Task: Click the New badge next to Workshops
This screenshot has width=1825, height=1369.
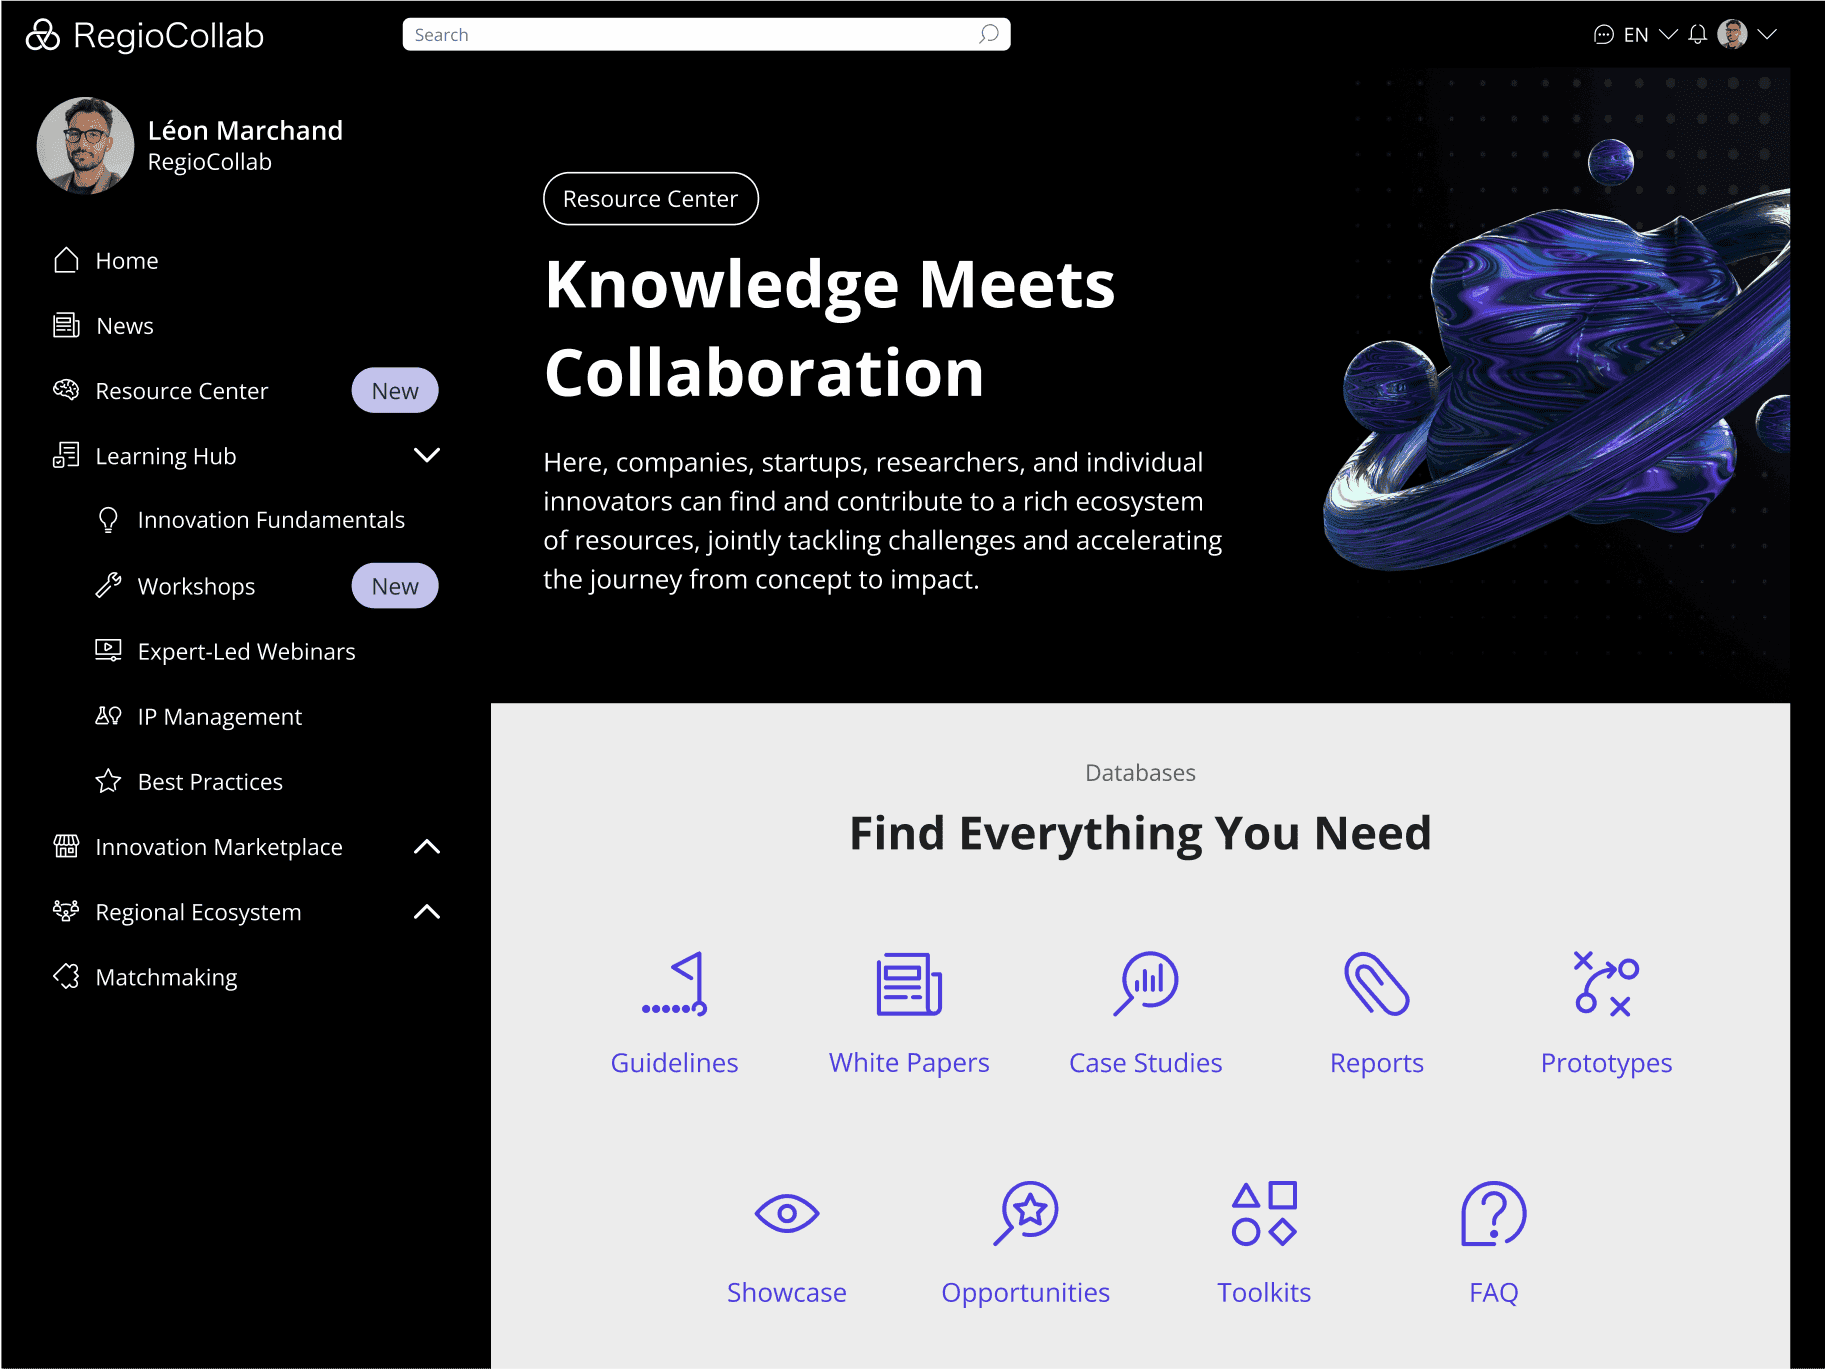Action: (395, 585)
